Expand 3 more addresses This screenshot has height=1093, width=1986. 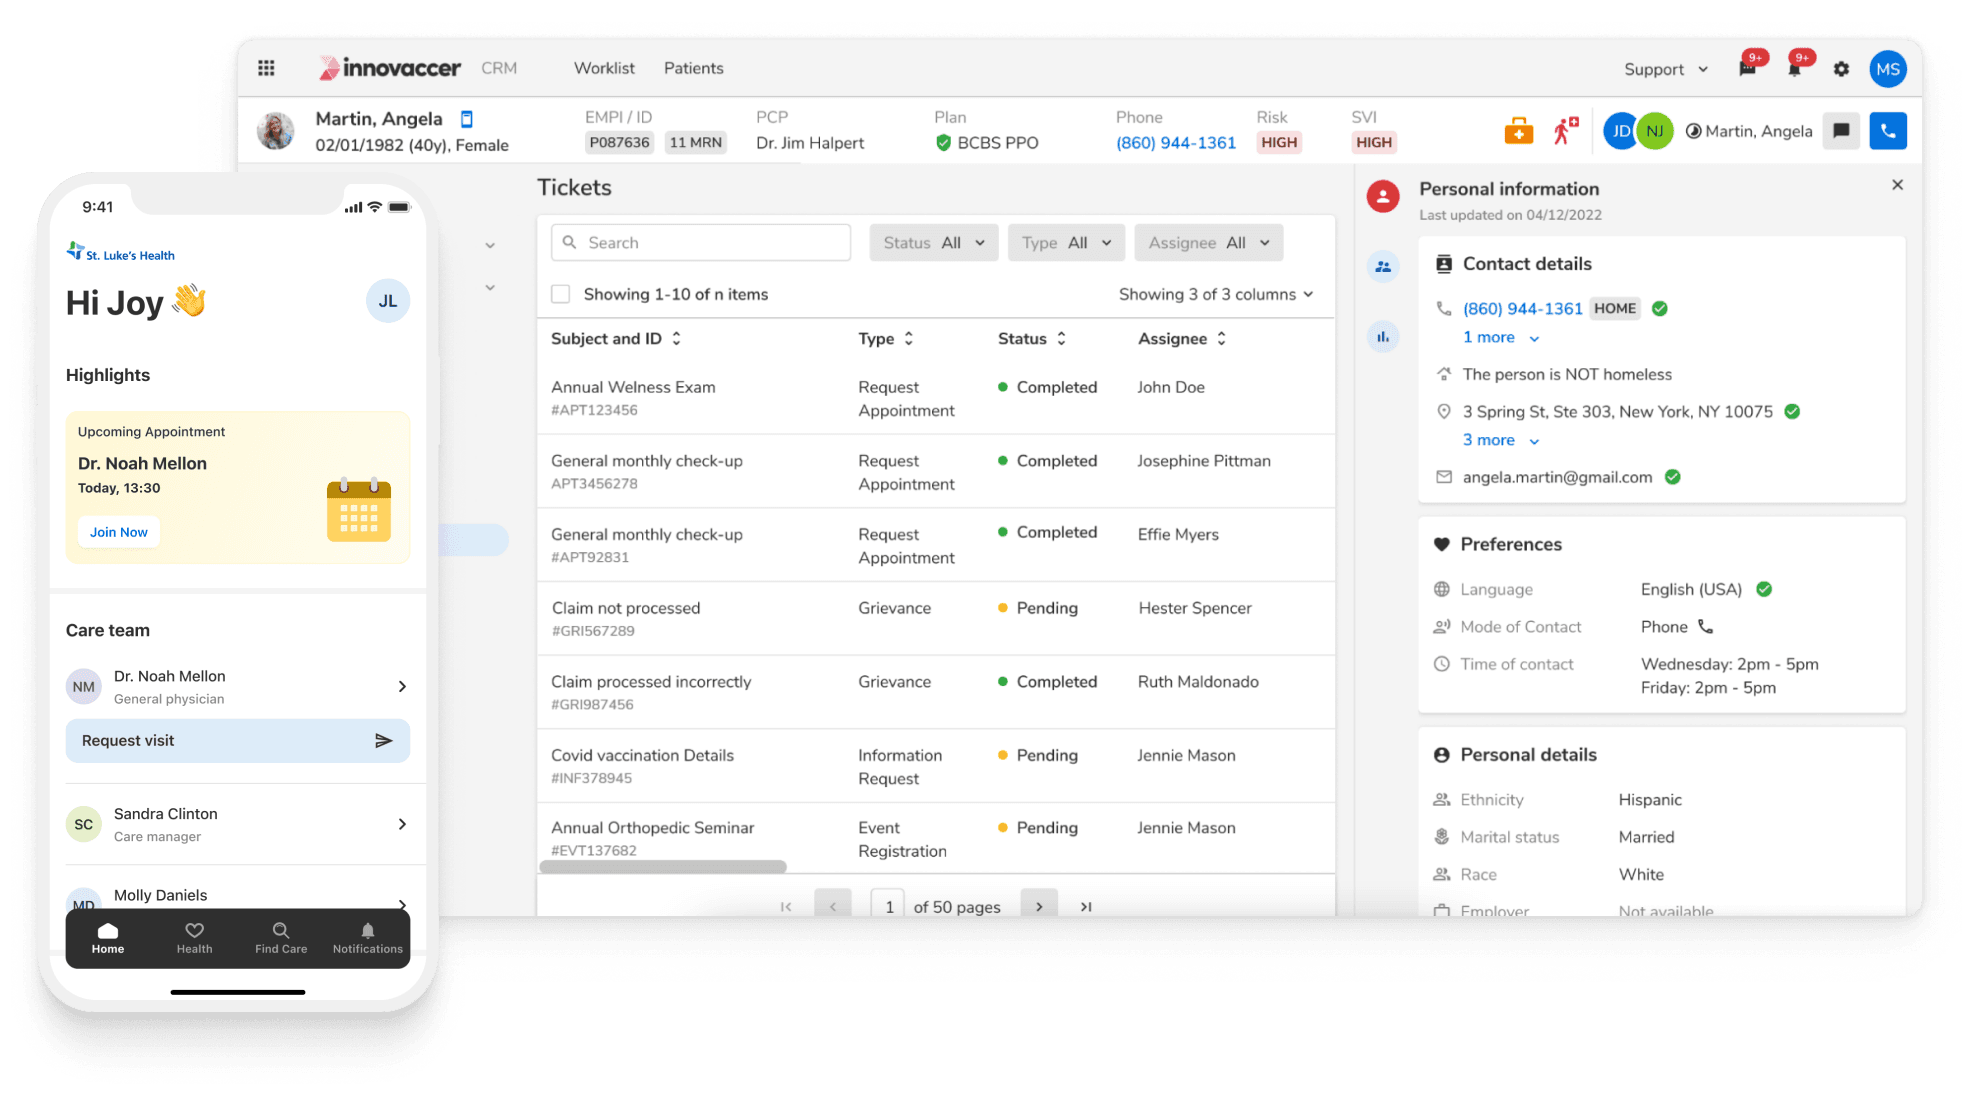[x=1500, y=440]
